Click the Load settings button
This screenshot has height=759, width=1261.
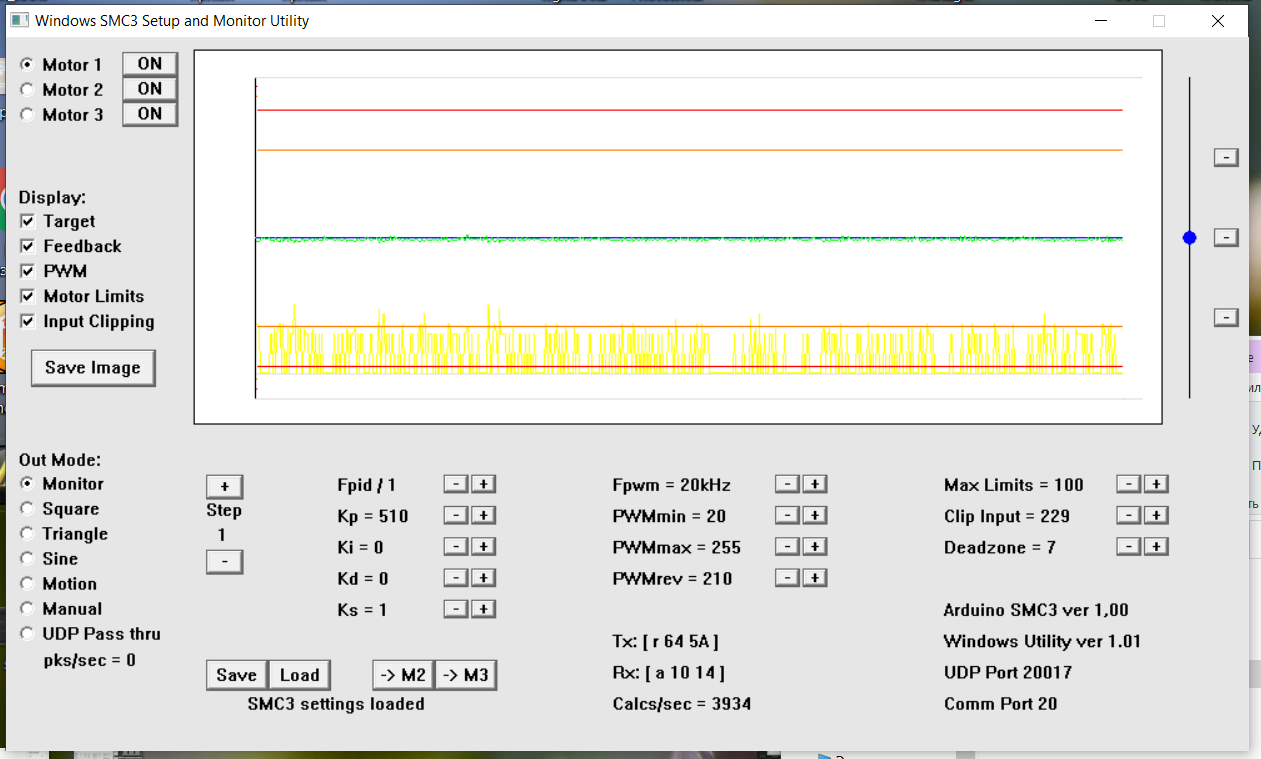coord(299,675)
